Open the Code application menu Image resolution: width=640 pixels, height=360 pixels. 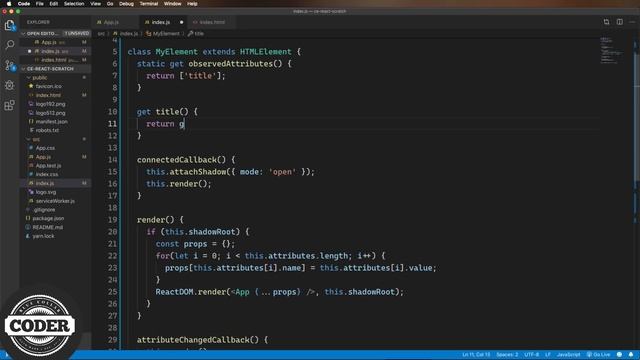click(x=24, y=4)
